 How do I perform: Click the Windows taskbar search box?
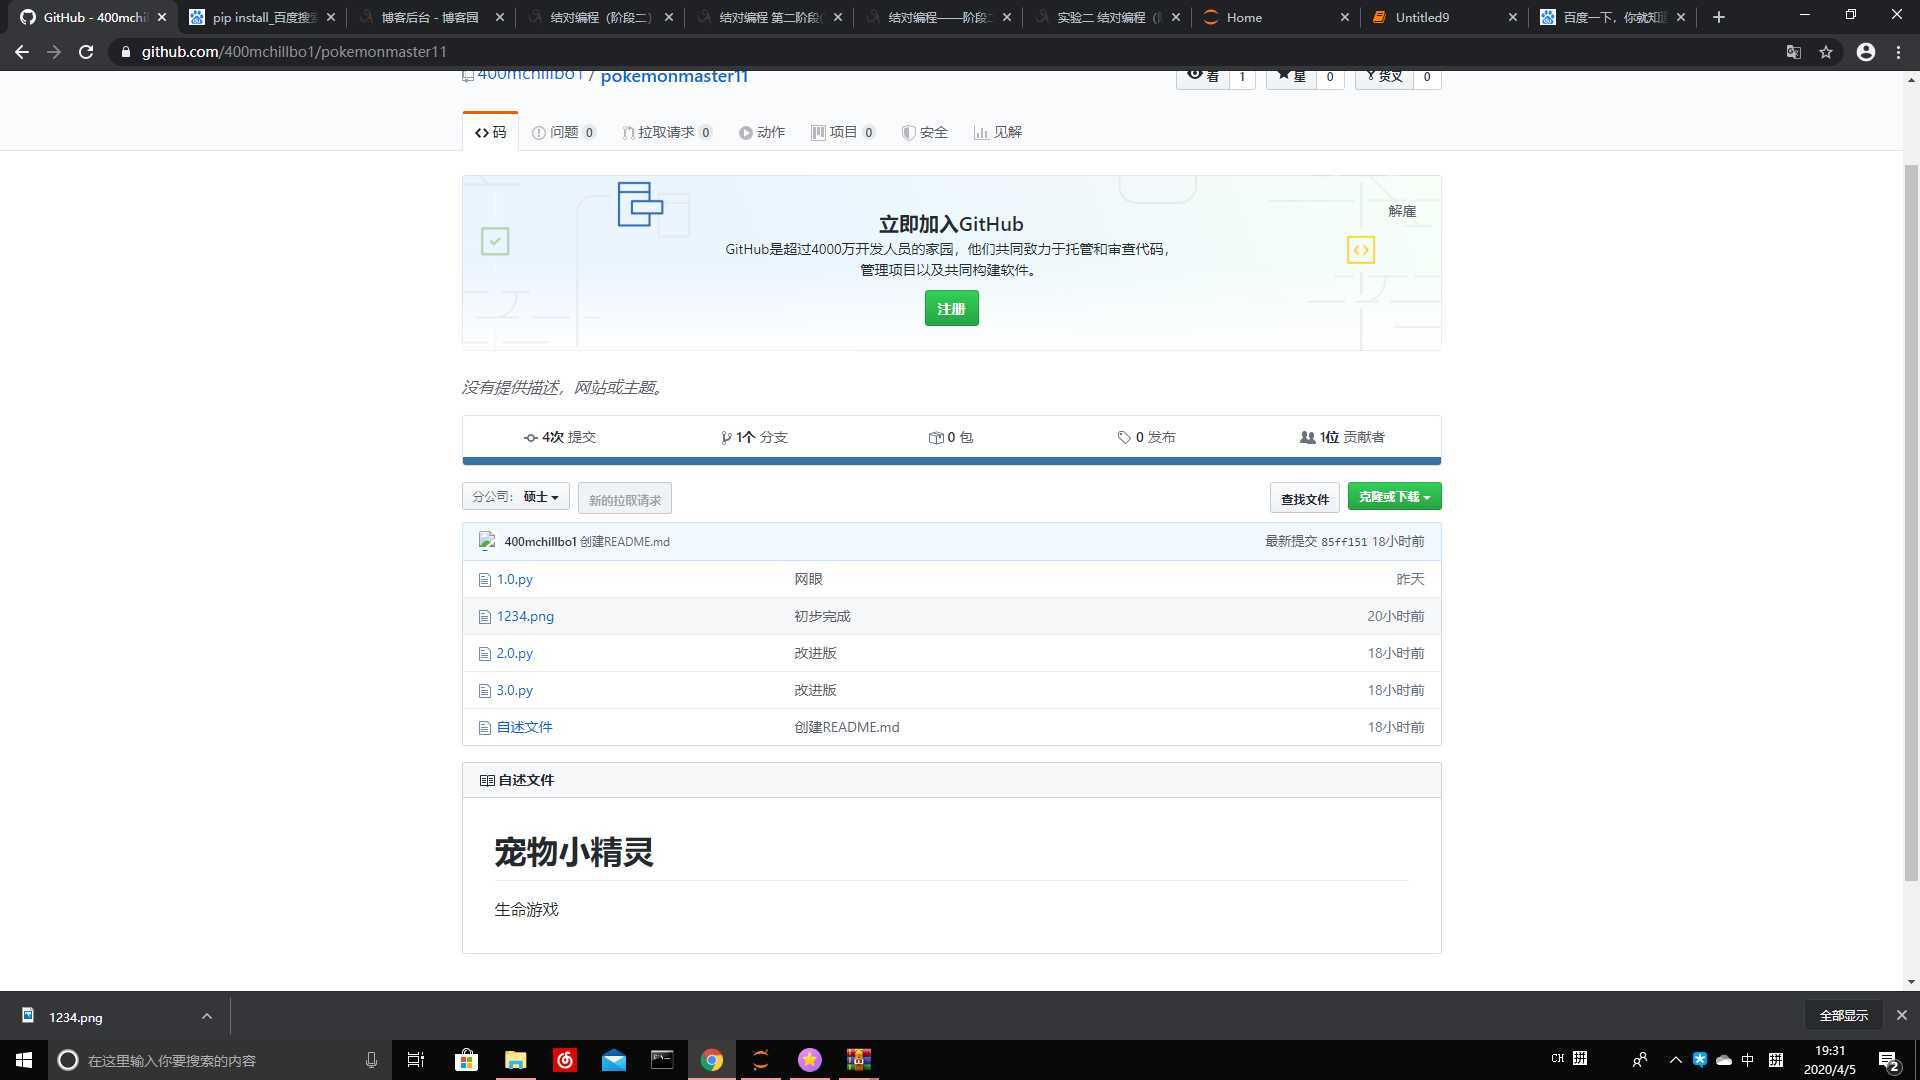click(220, 1060)
